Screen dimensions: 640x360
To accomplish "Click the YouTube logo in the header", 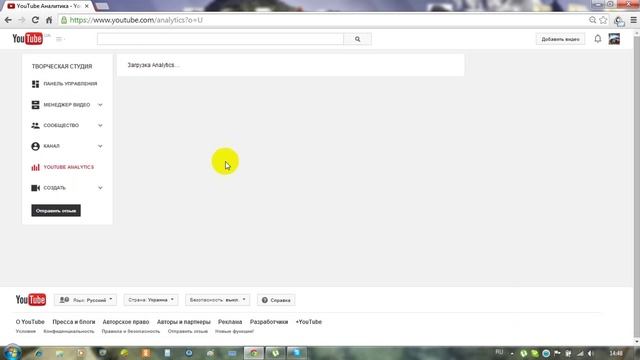I will [x=27, y=39].
